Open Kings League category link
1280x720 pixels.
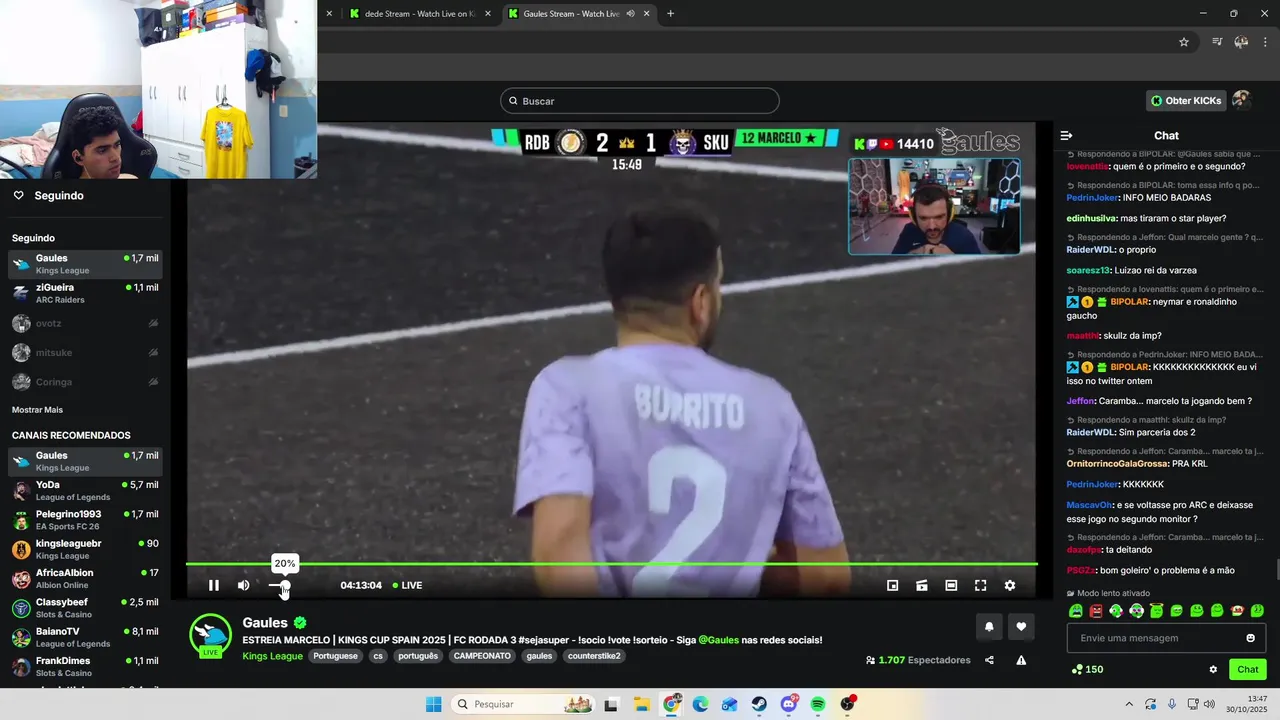click(x=272, y=656)
